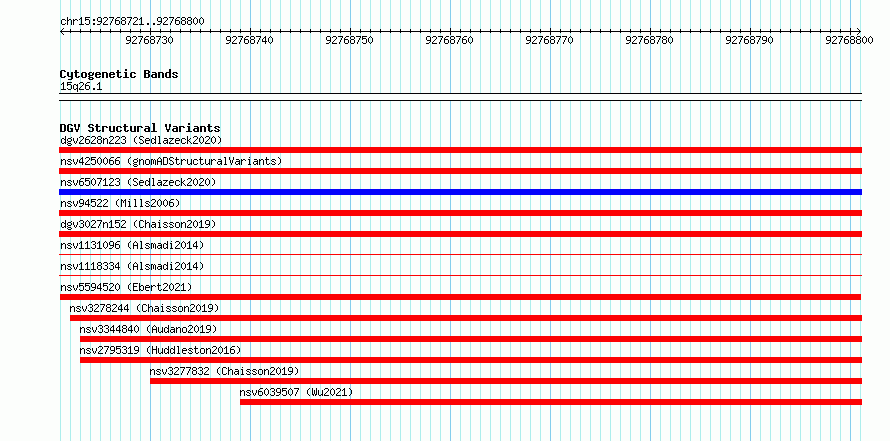This screenshot has height=441, width=890.
Task: Open nsv2795319 (Huddleston2016) label
Action: (x=160, y=350)
